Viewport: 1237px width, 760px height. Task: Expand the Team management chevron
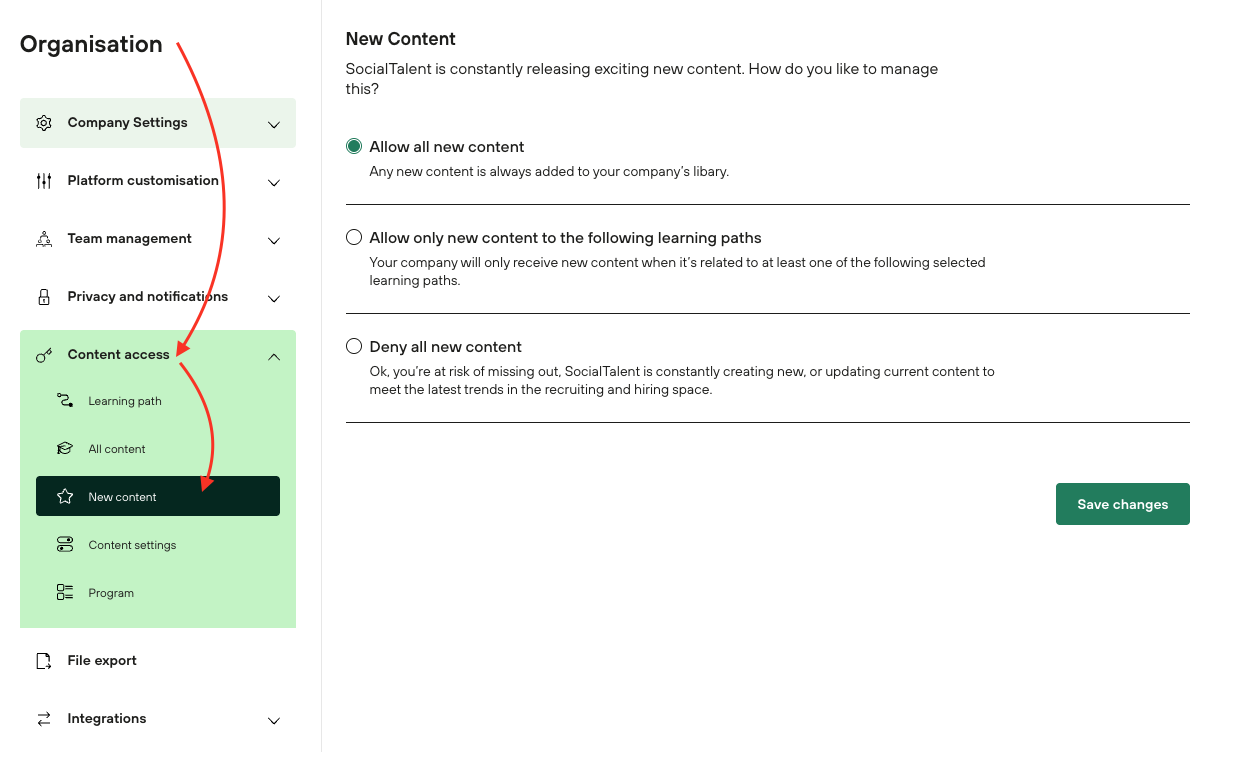[x=274, y=240]
